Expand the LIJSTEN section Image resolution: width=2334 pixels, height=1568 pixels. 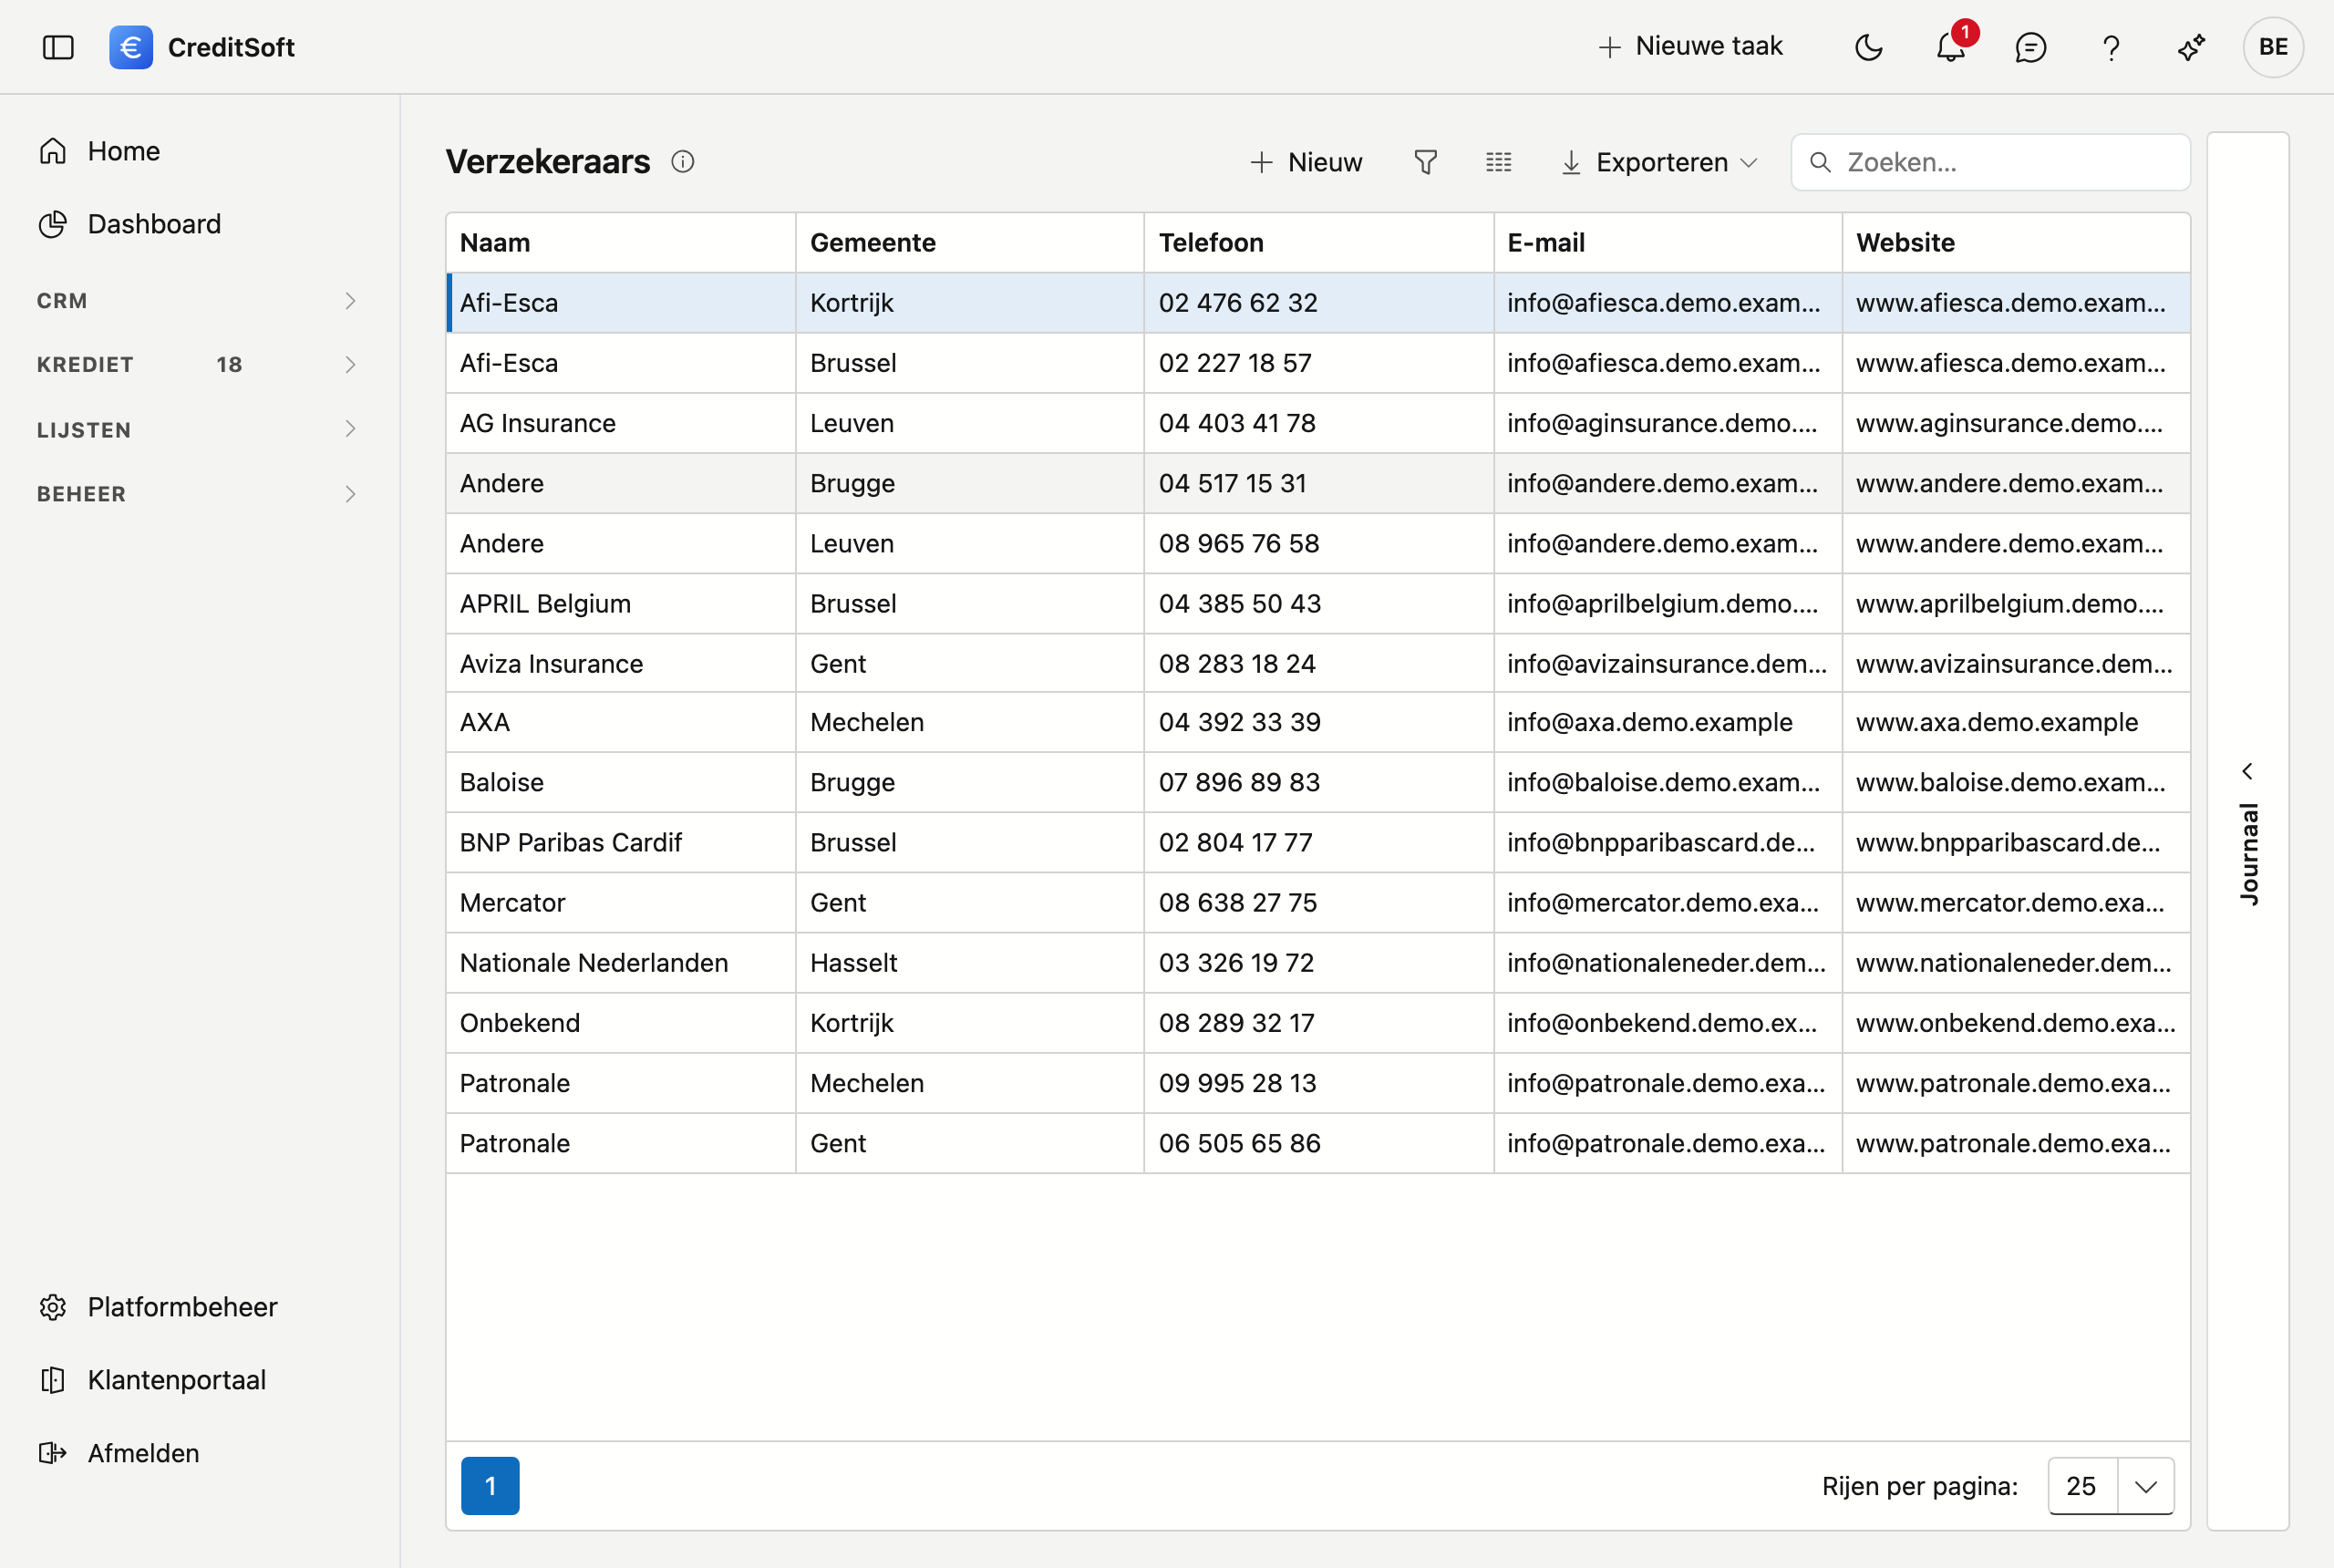[x=197, y=429]
